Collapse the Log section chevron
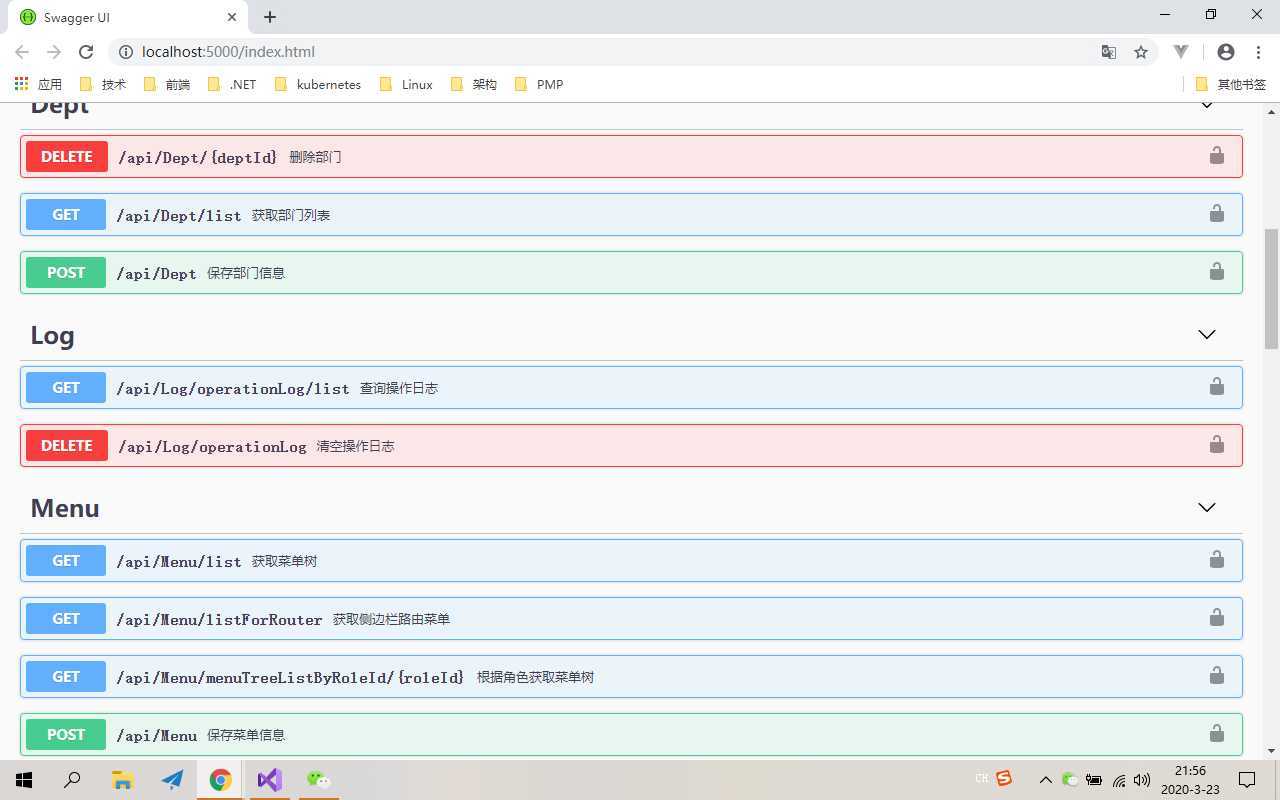The height and width of the screenshot is (800, 1280). [x=1207, y=335]
